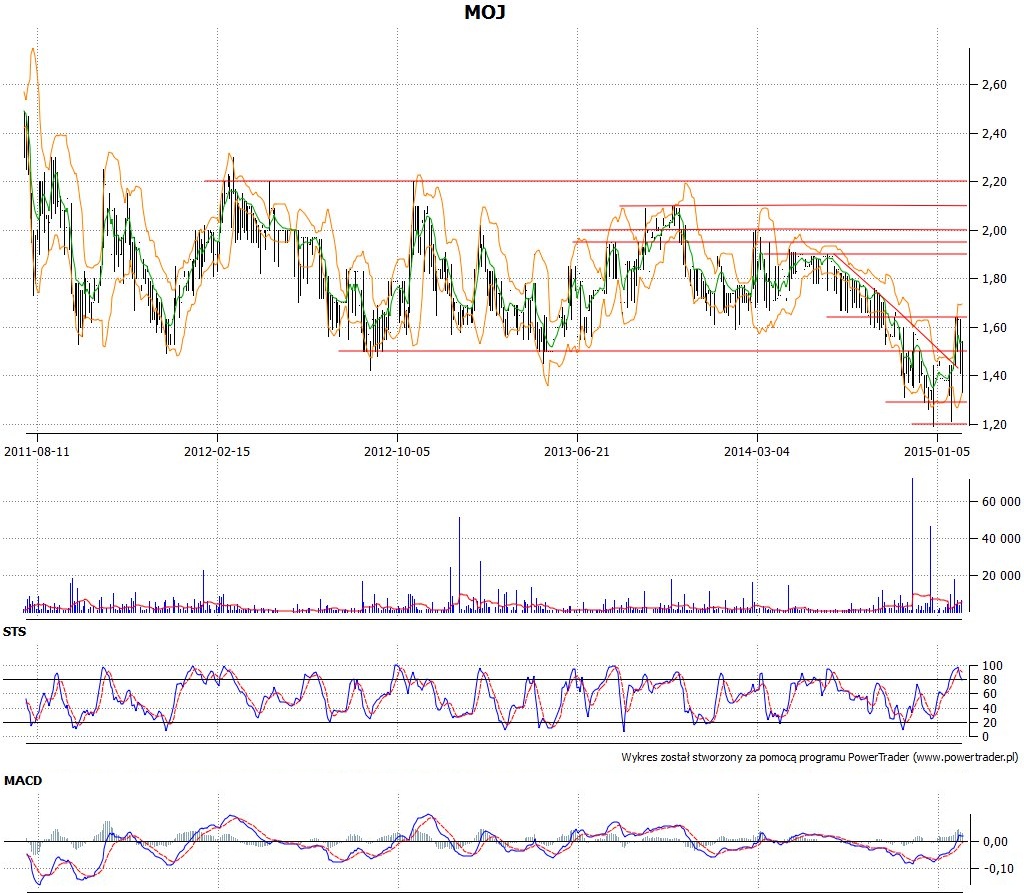Click the STS 80 scale label
Image resolution: width=1024 pixels, height=894 pixels.
click(x=989, y=680)
